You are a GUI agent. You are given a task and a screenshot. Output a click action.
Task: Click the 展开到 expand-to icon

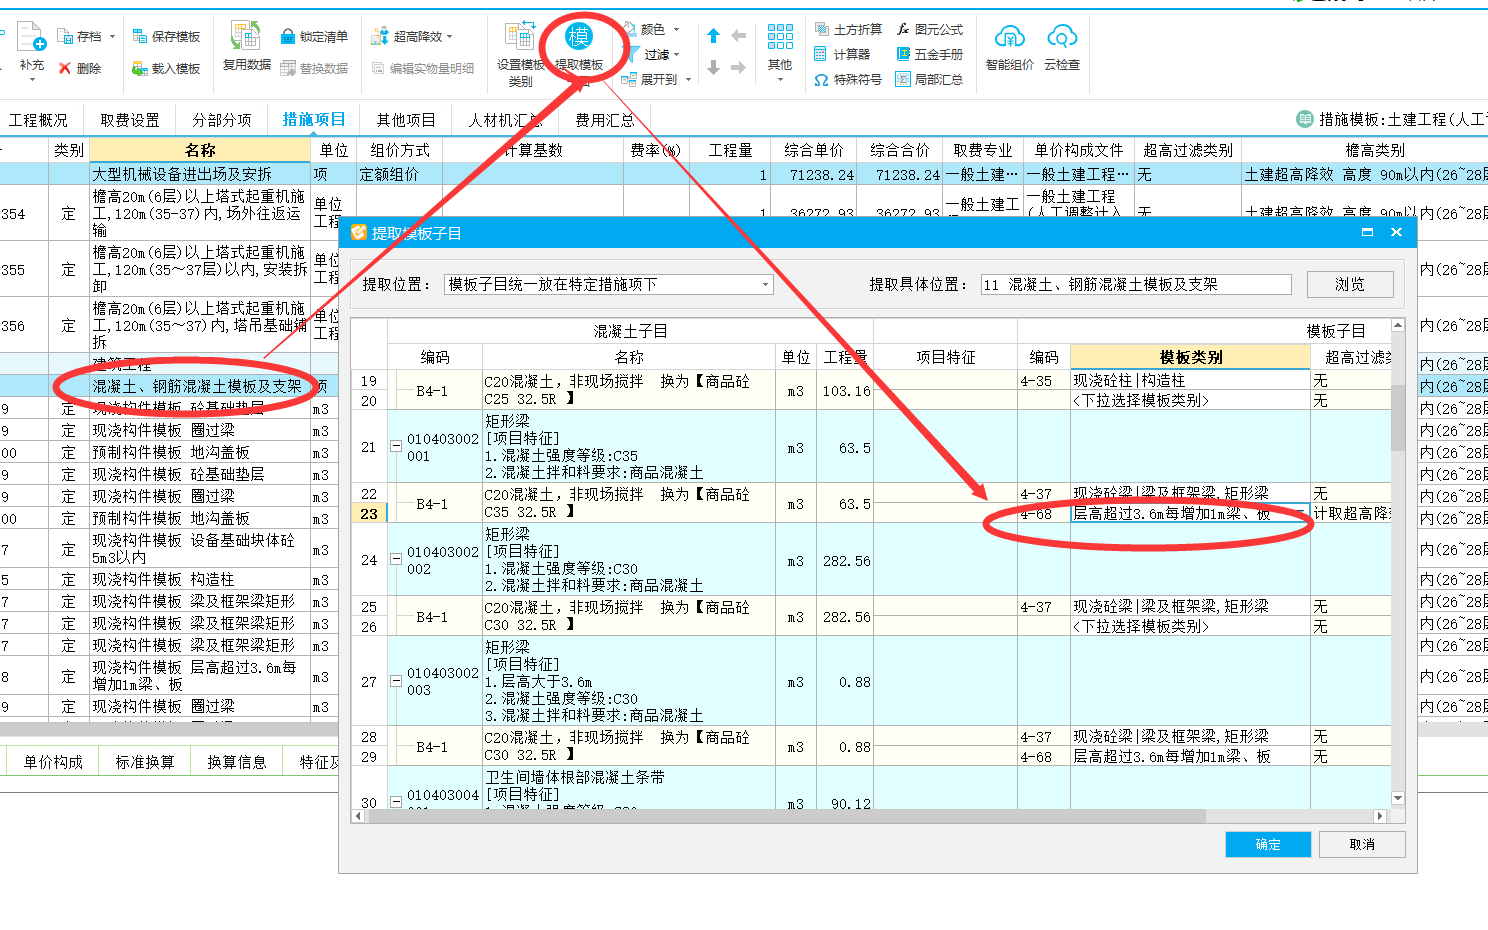pyautogui.click(x=629, y=80)
